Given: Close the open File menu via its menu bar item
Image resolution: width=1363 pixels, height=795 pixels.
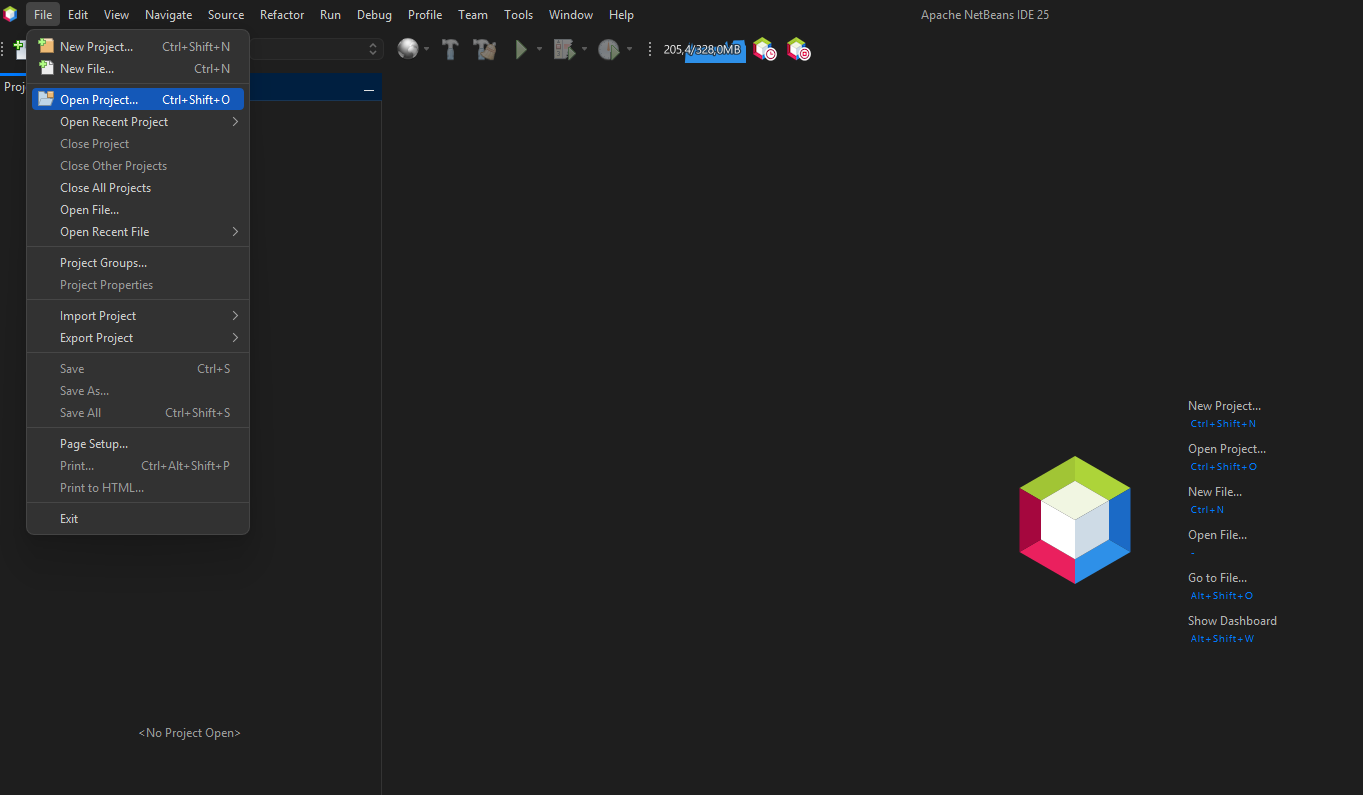Looking at the screenshot, I should click(x=43, y=15).
